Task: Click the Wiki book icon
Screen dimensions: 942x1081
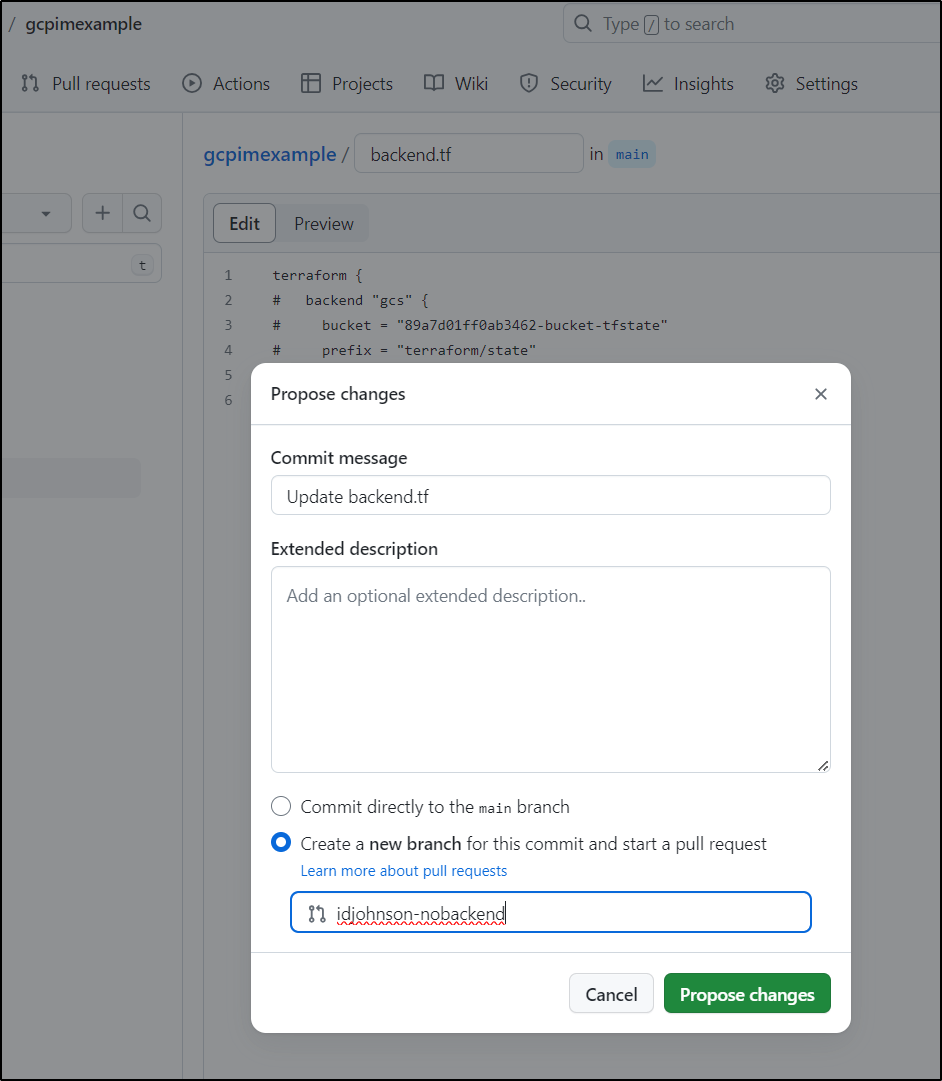Action: [434, 83]
